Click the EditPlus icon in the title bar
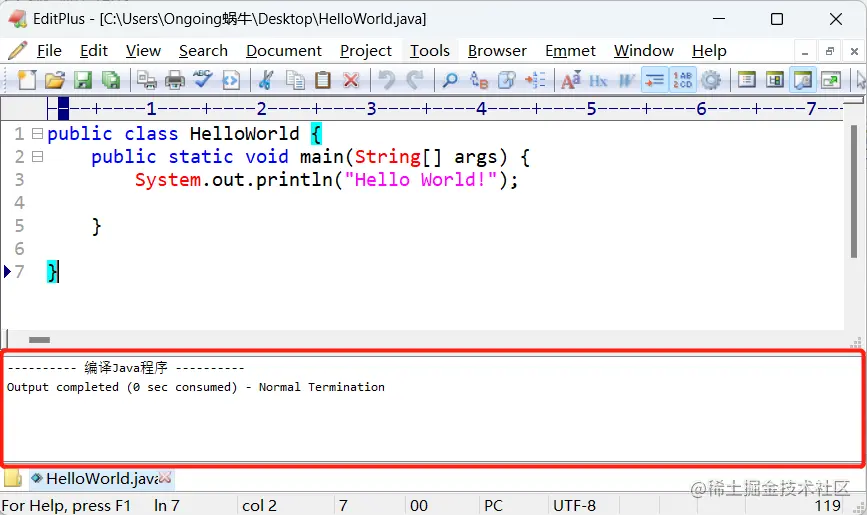The image size is (867, 515). click(18, 19)
